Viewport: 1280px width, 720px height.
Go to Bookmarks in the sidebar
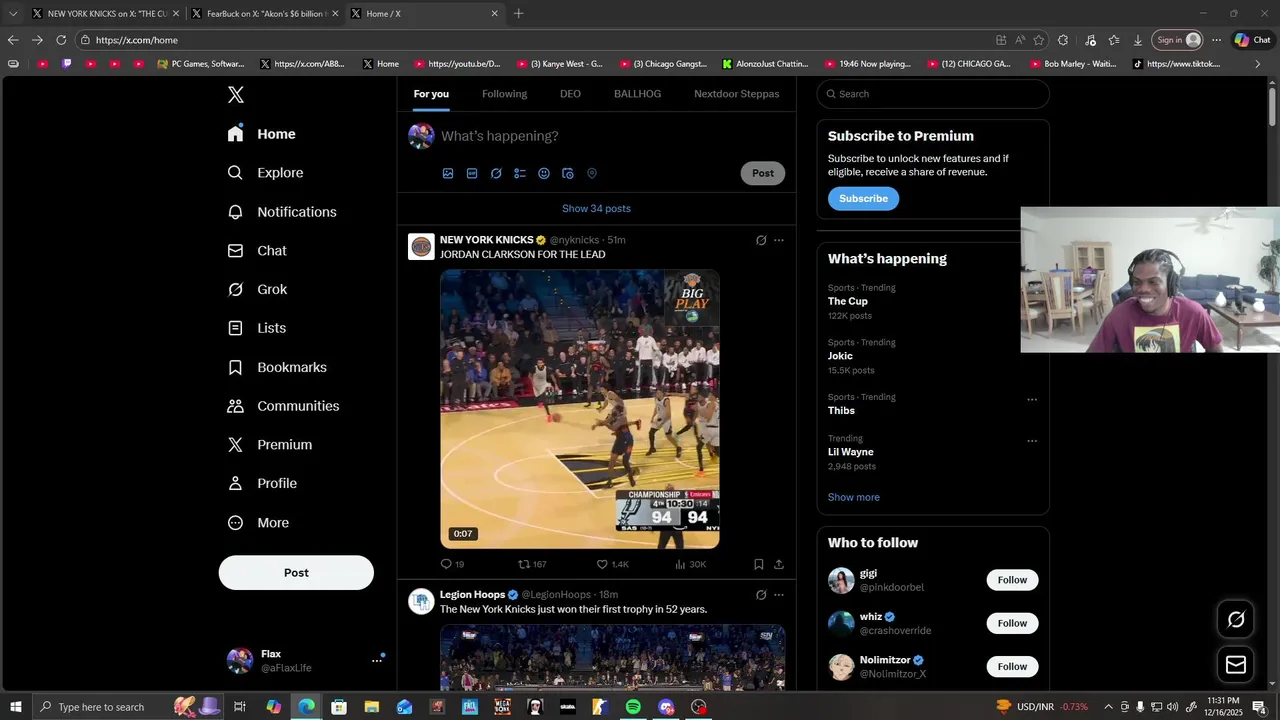tap(278, 367)
